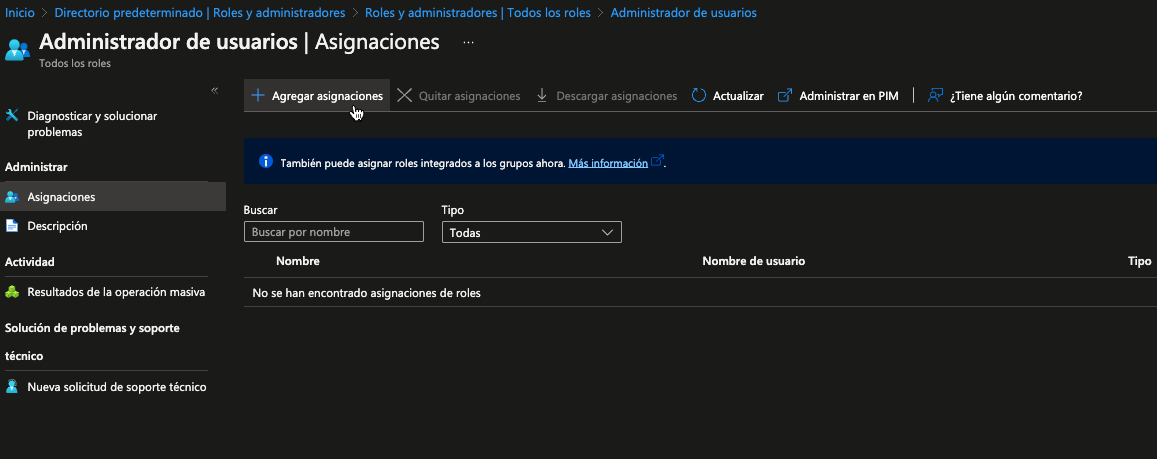Go to Inicio in the breadcrumb
This screenshot has height=459, width=1157.
click(21, 13)
